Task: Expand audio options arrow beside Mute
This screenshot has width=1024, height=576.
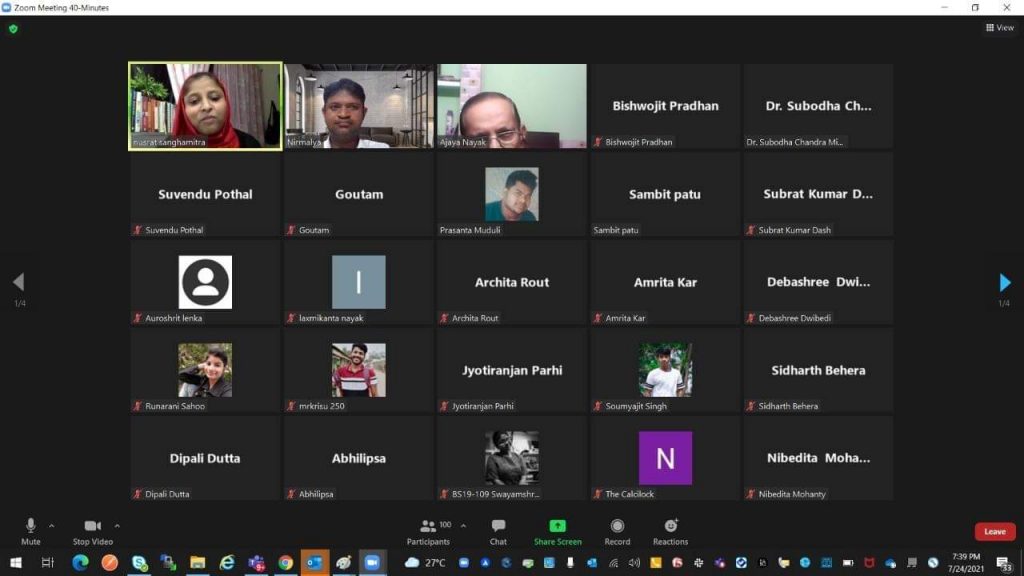Action: pyautogui.click(x=52, y=525)
